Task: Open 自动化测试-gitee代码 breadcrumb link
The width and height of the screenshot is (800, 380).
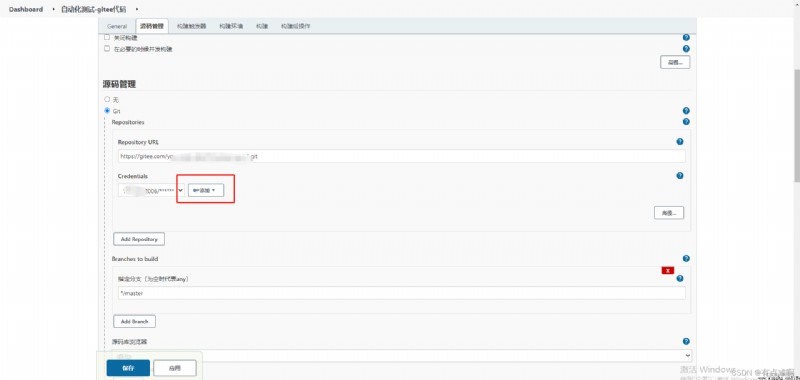Action: pyautogui.click(x=93, y=9)
